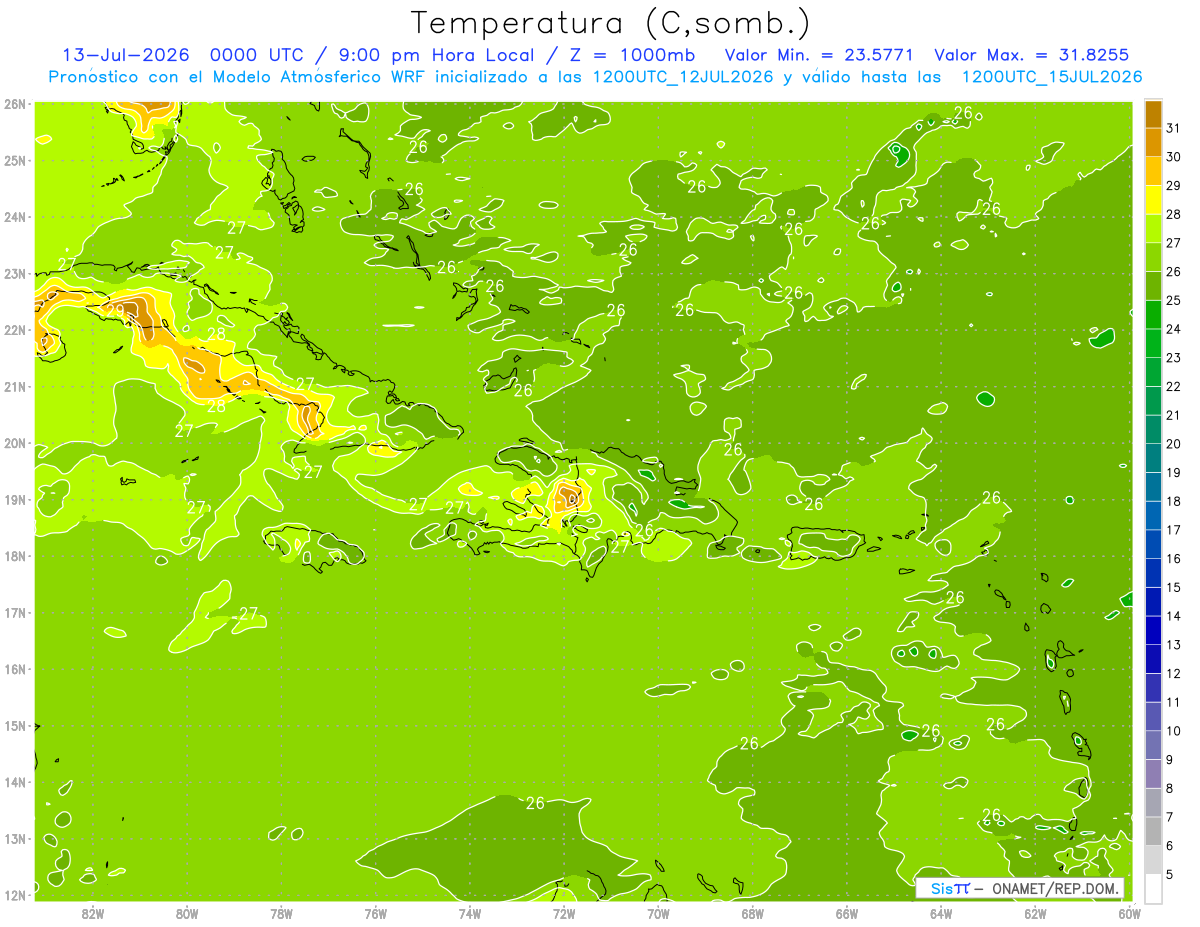Click the 60W longitude axis label
The height and width of the screenshot is (927, 1200).
tap(1129, 913)
